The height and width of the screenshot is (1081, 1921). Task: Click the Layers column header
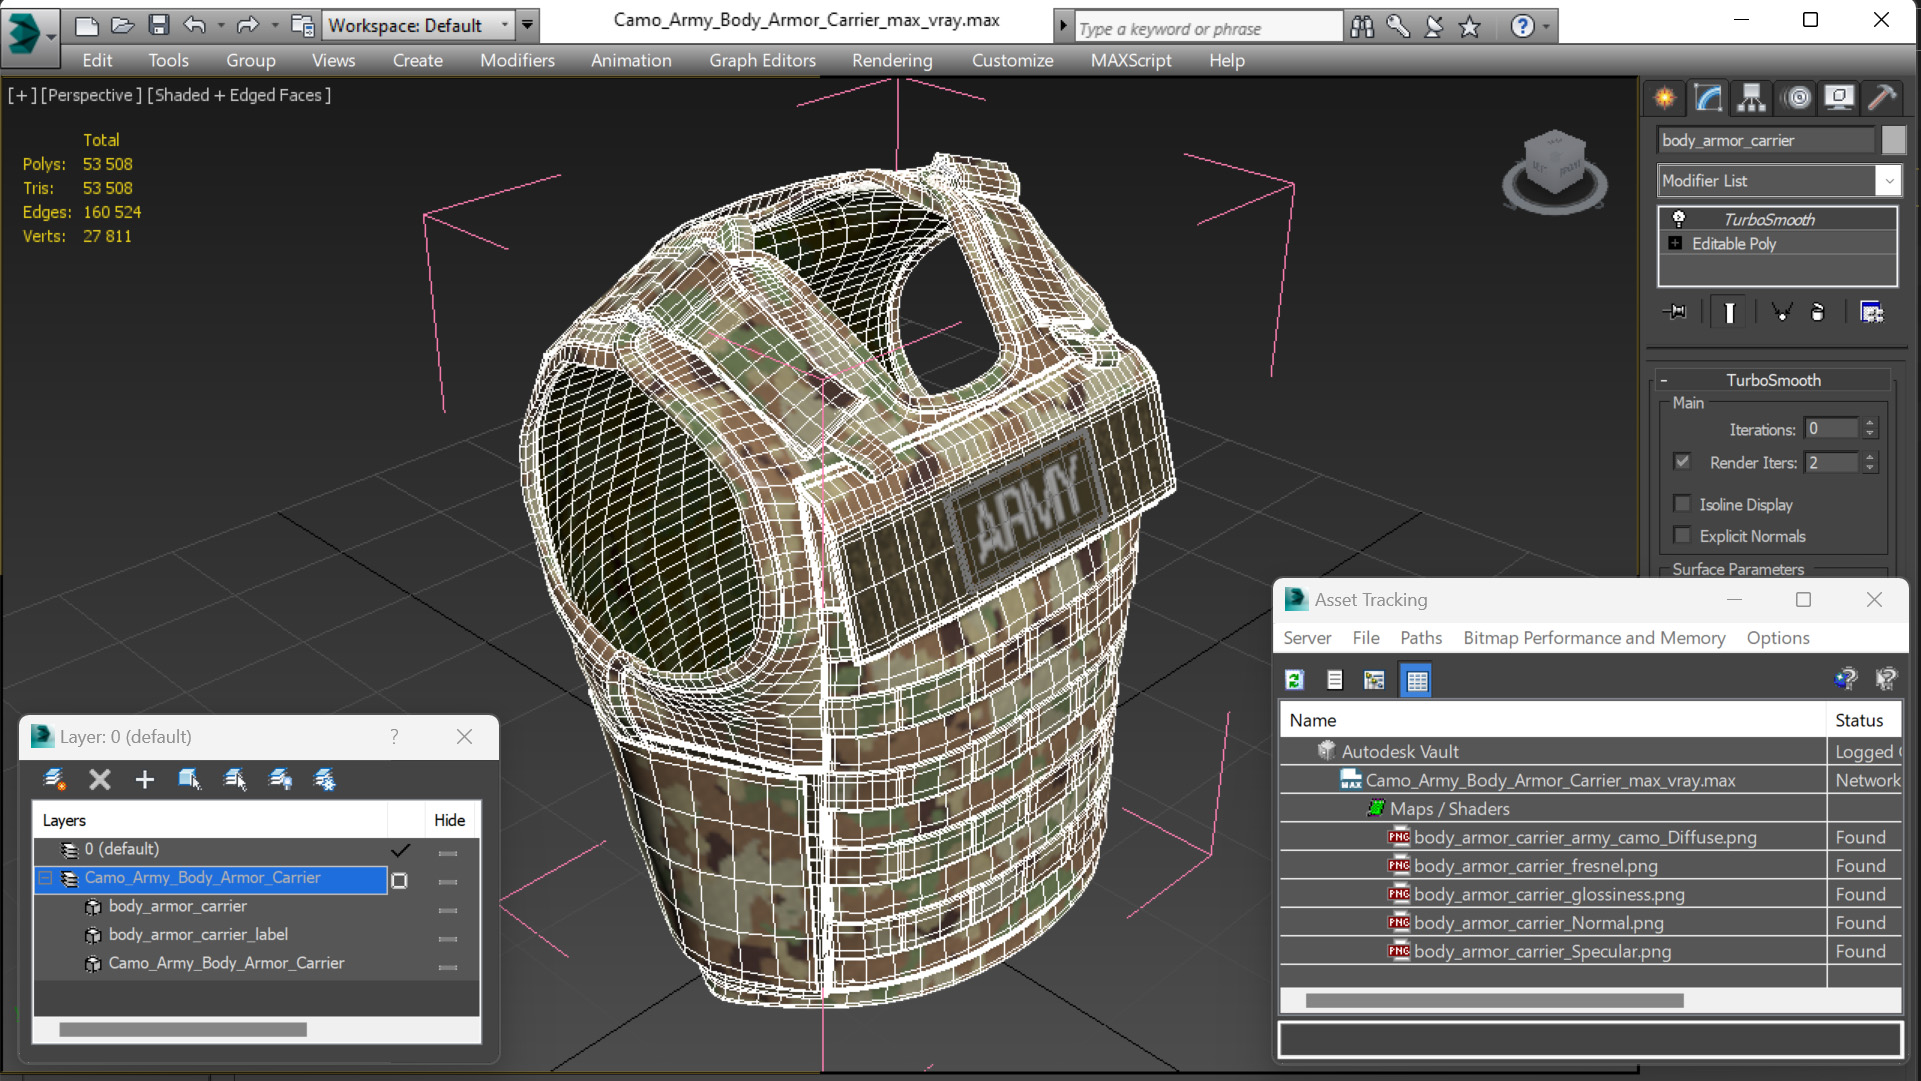click(210, 820)
